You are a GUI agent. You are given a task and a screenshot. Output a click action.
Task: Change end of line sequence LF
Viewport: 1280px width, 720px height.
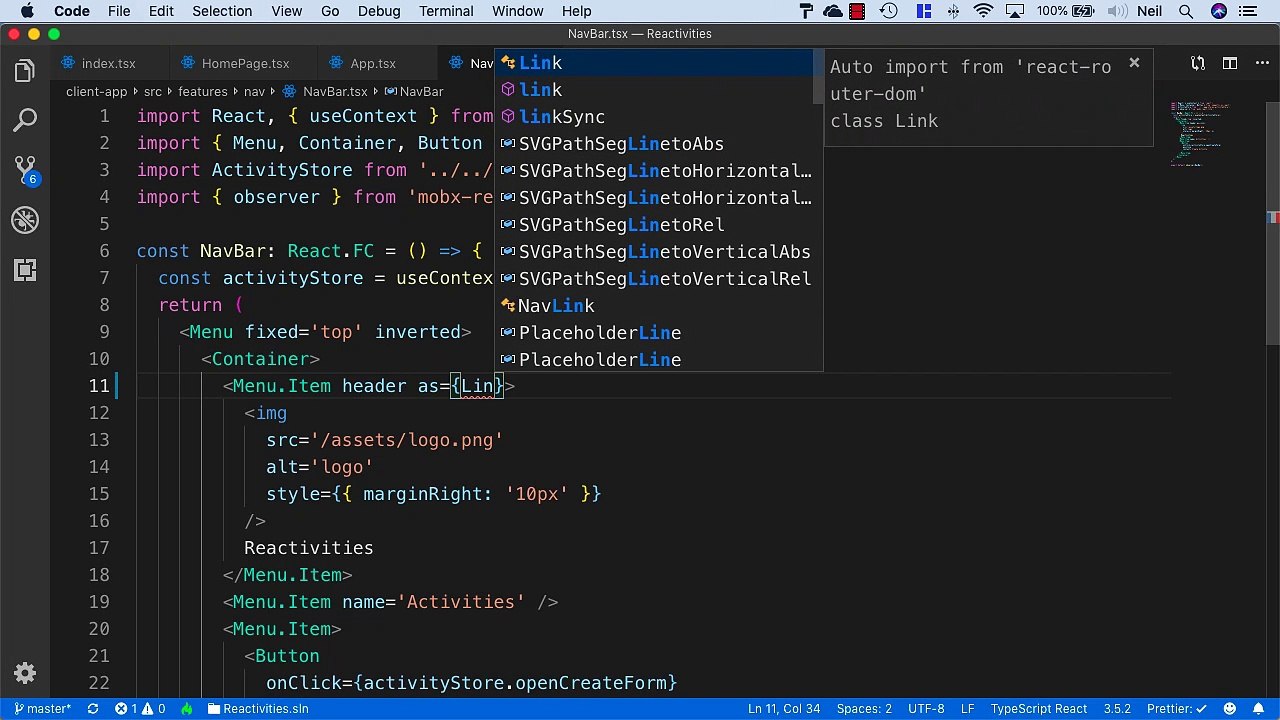click(x=967, y=709)
